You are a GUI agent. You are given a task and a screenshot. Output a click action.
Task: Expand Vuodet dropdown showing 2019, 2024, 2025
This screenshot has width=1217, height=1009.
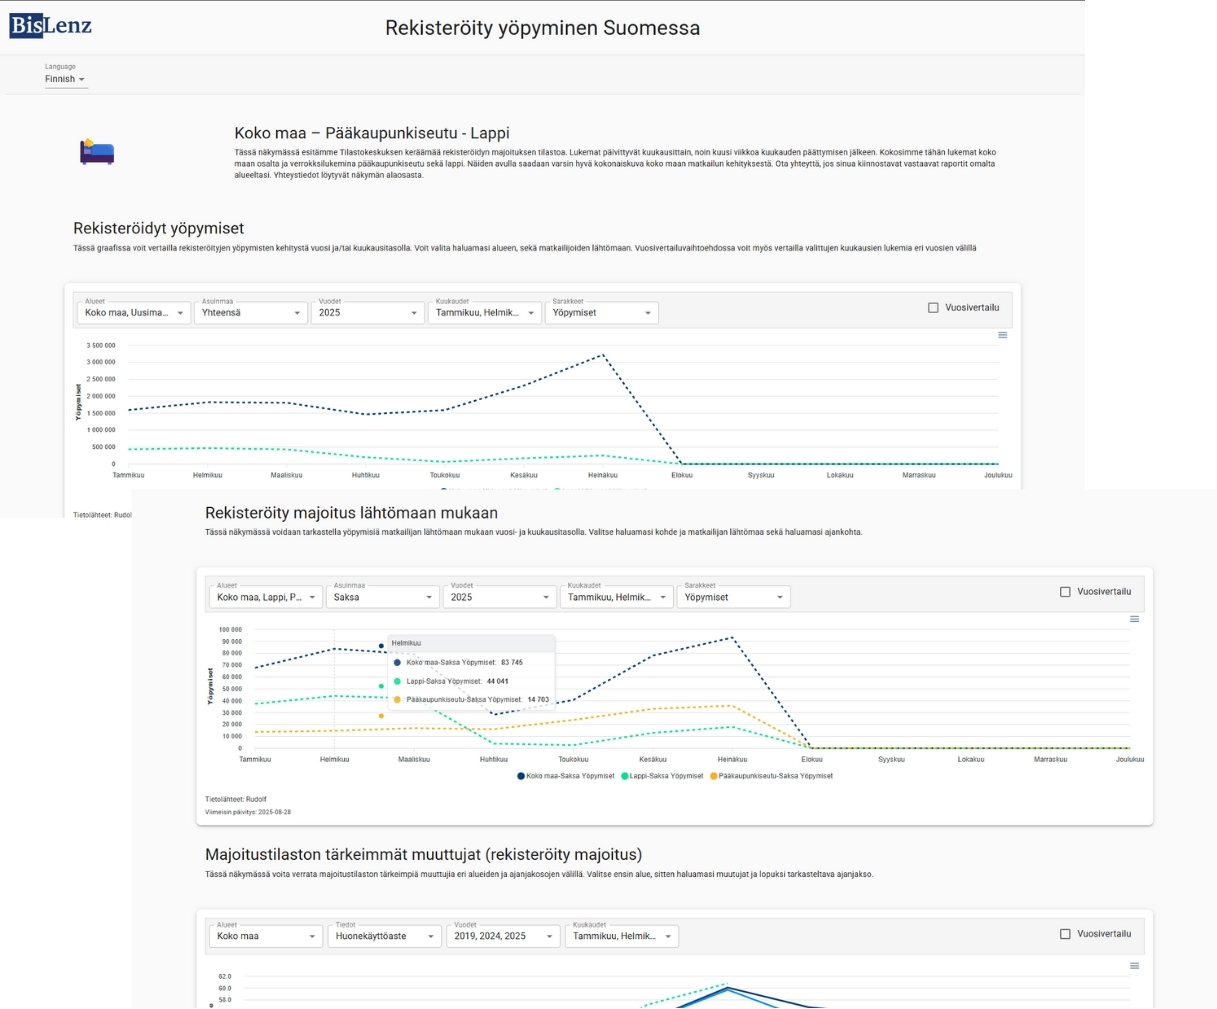click(502, 936)
